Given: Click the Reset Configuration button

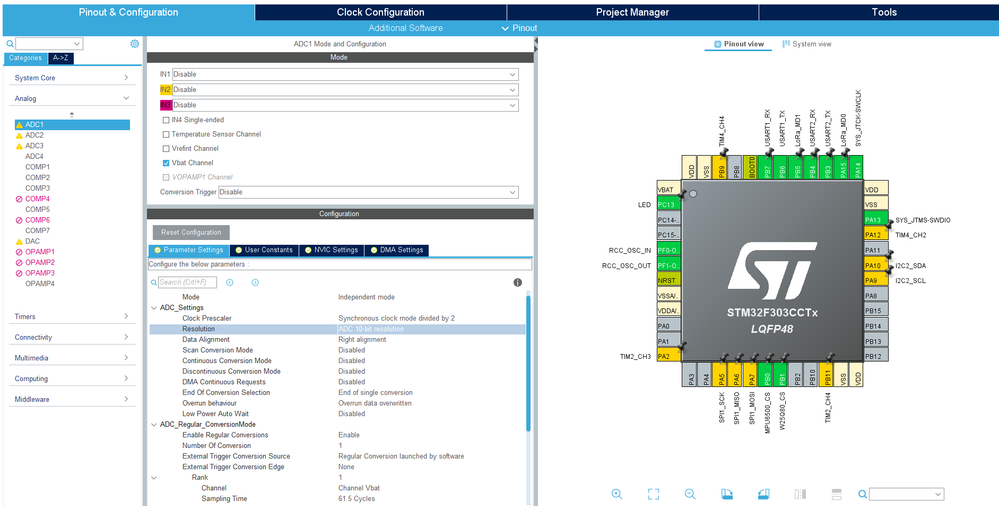Looking at the screenshot, I should pos(191,233).
